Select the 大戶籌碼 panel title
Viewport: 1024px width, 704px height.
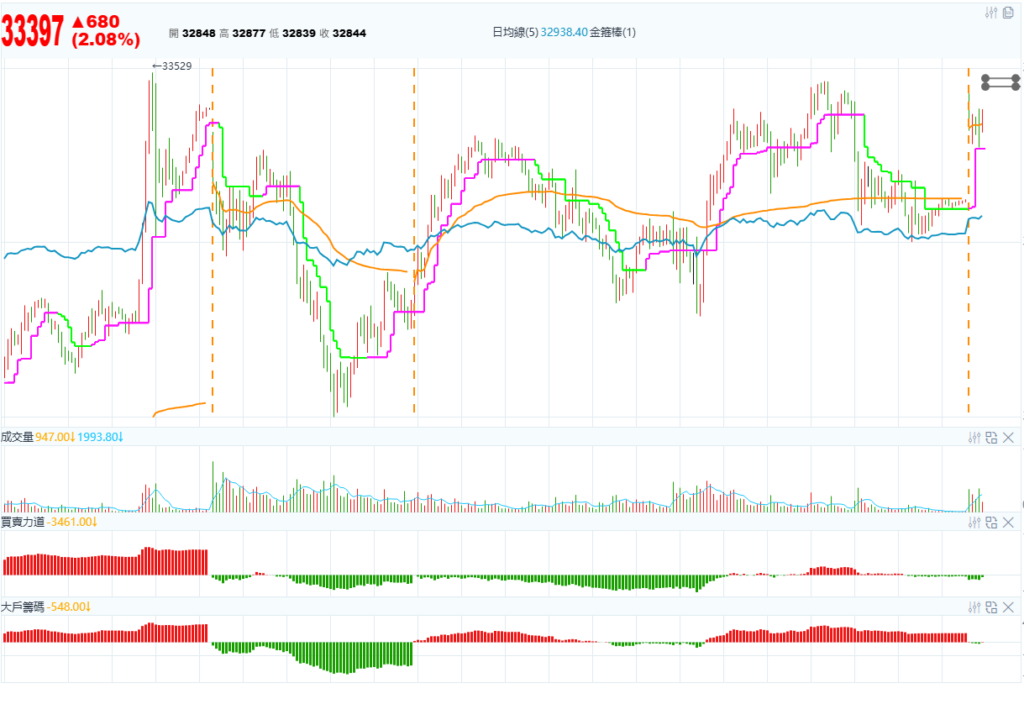21,607
